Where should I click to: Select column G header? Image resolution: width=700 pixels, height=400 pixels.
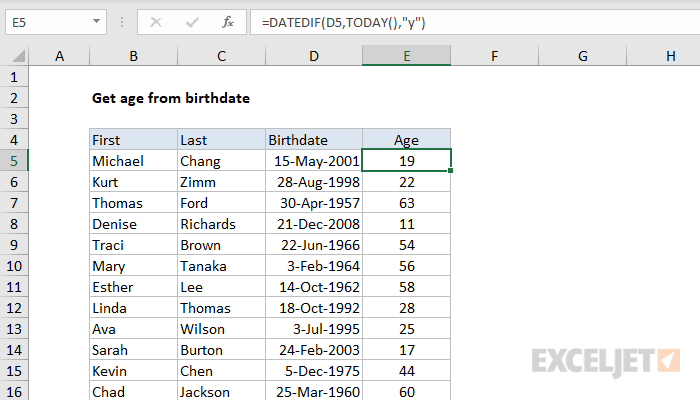(583, 56)
